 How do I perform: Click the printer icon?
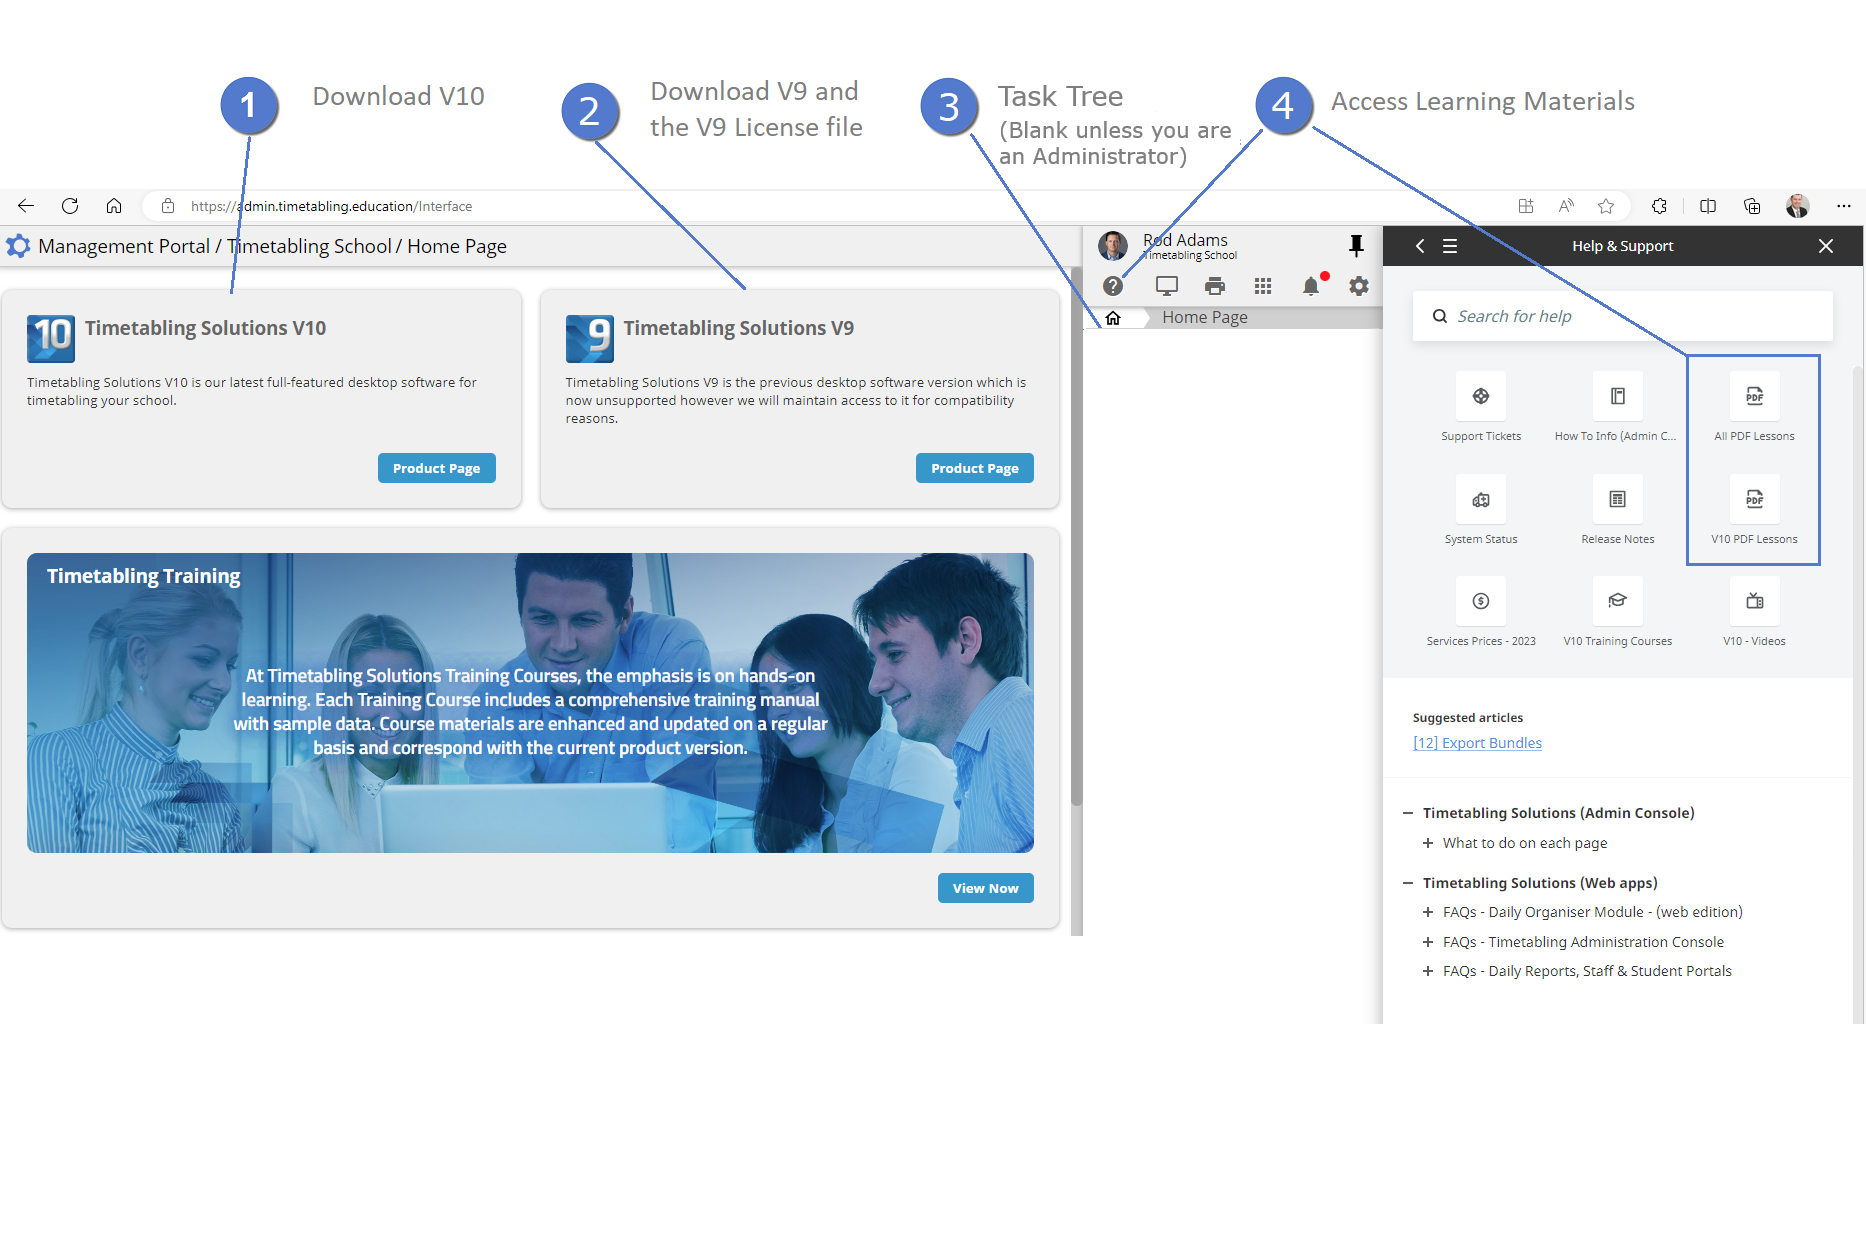[x=1215, y=286]
